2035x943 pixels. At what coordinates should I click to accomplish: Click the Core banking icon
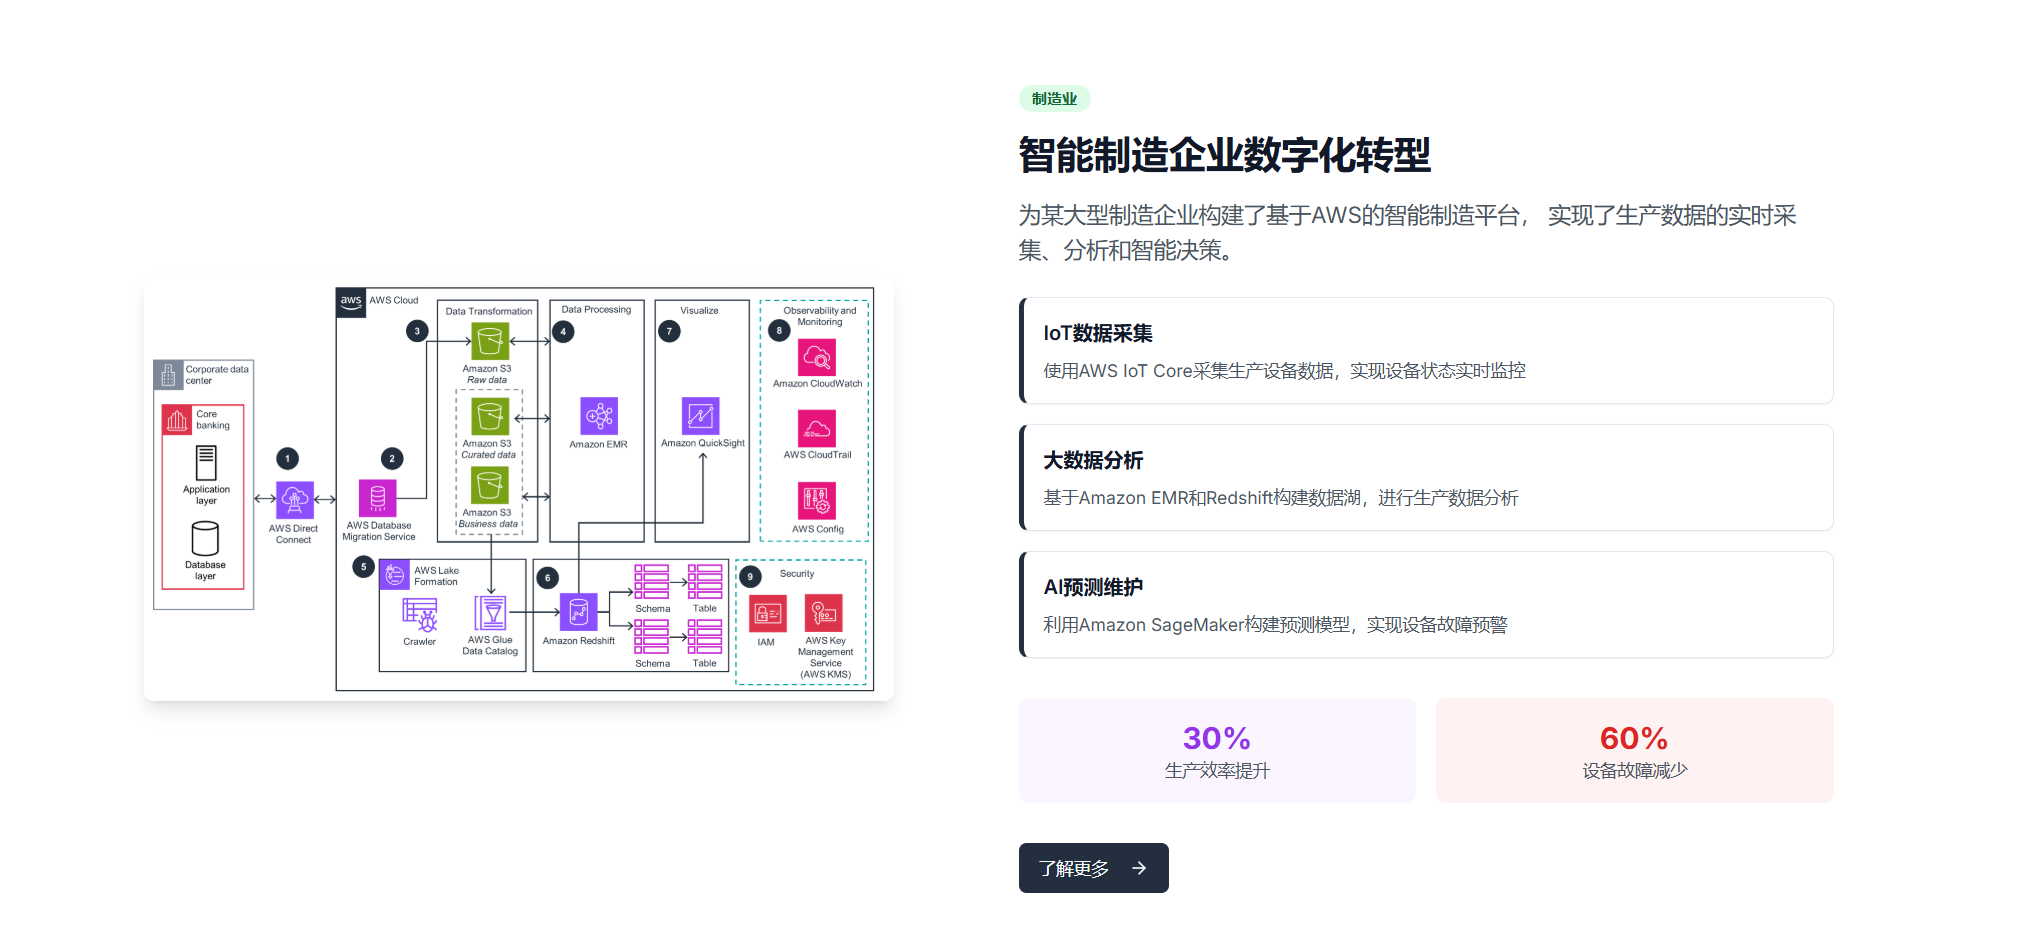pyautogui.click(x=177, y=420)
